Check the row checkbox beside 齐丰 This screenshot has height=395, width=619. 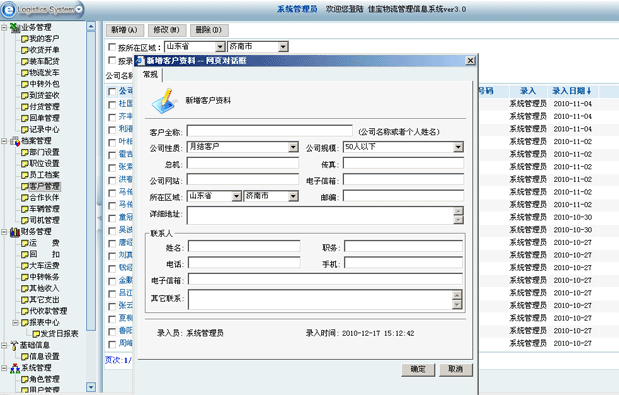pos(112,117)
